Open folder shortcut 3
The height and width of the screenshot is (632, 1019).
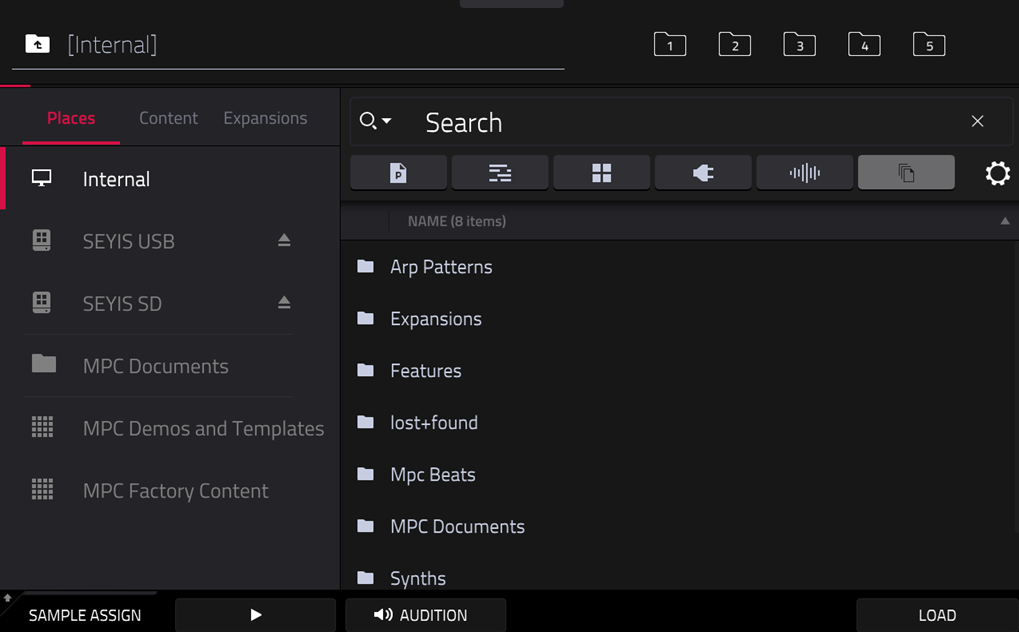[799, 44]
